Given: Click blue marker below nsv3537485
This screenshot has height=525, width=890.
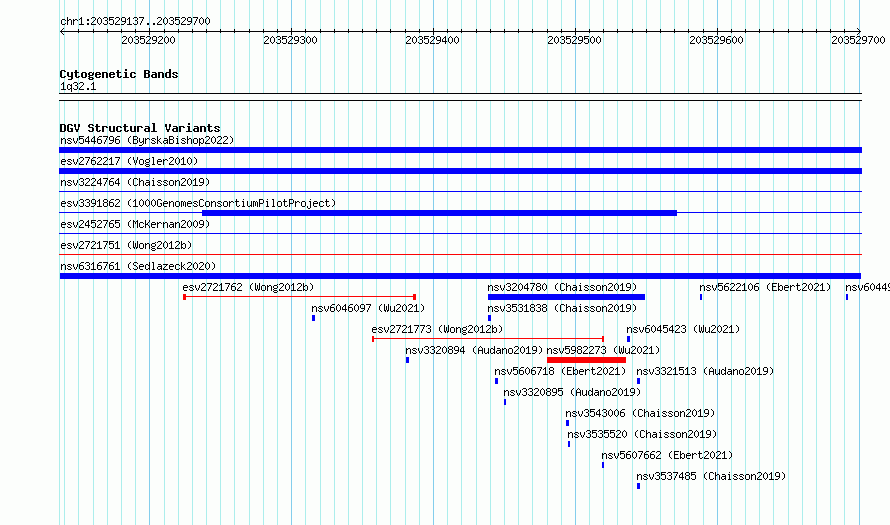Looking at the screenshot, I should tap(638, 486).
